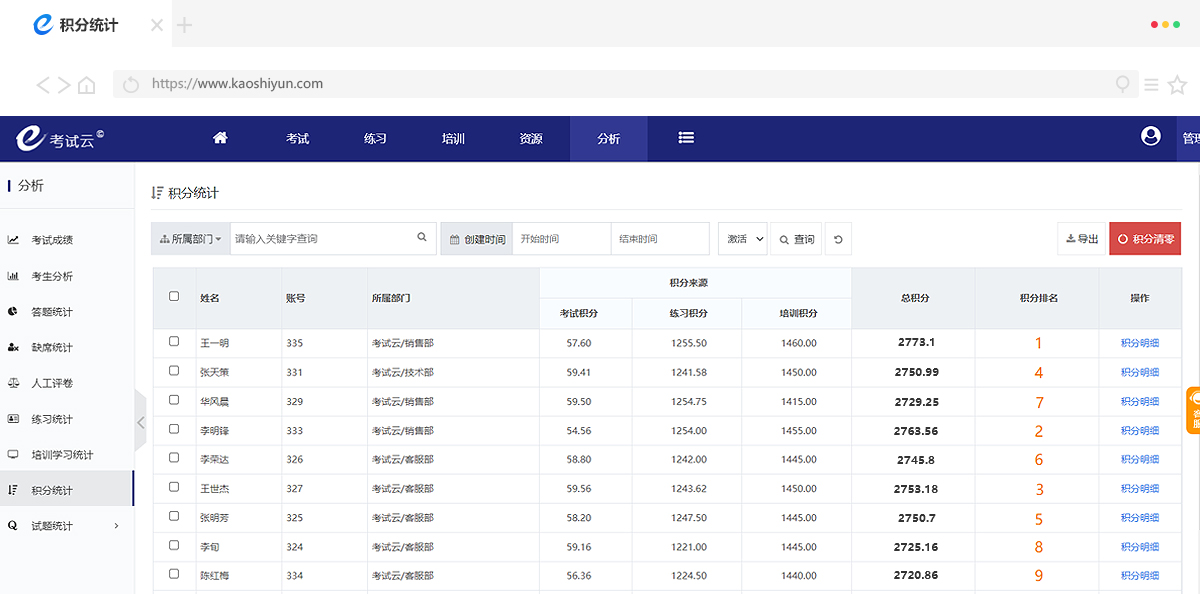Open the user avatar icon

coord(1151,136)
